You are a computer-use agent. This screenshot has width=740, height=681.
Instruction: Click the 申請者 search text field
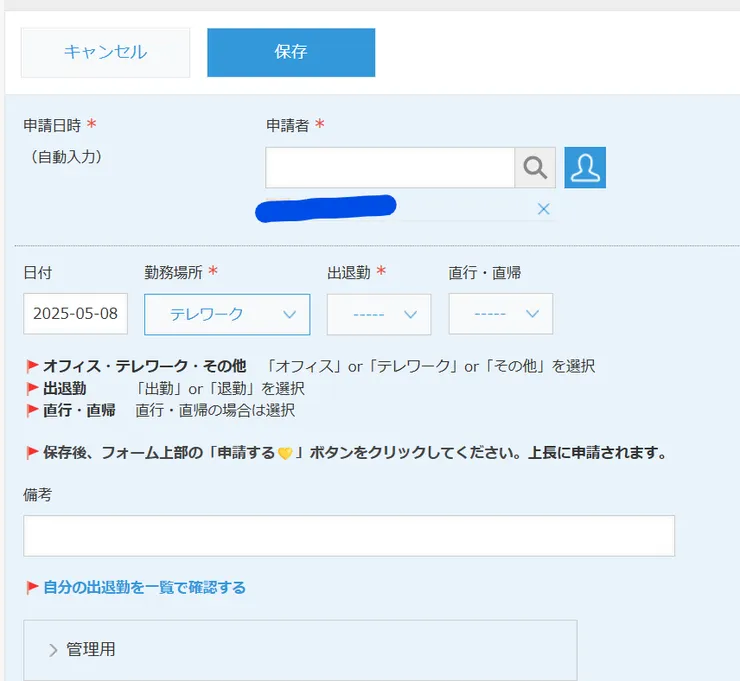[x=390, y=168]
